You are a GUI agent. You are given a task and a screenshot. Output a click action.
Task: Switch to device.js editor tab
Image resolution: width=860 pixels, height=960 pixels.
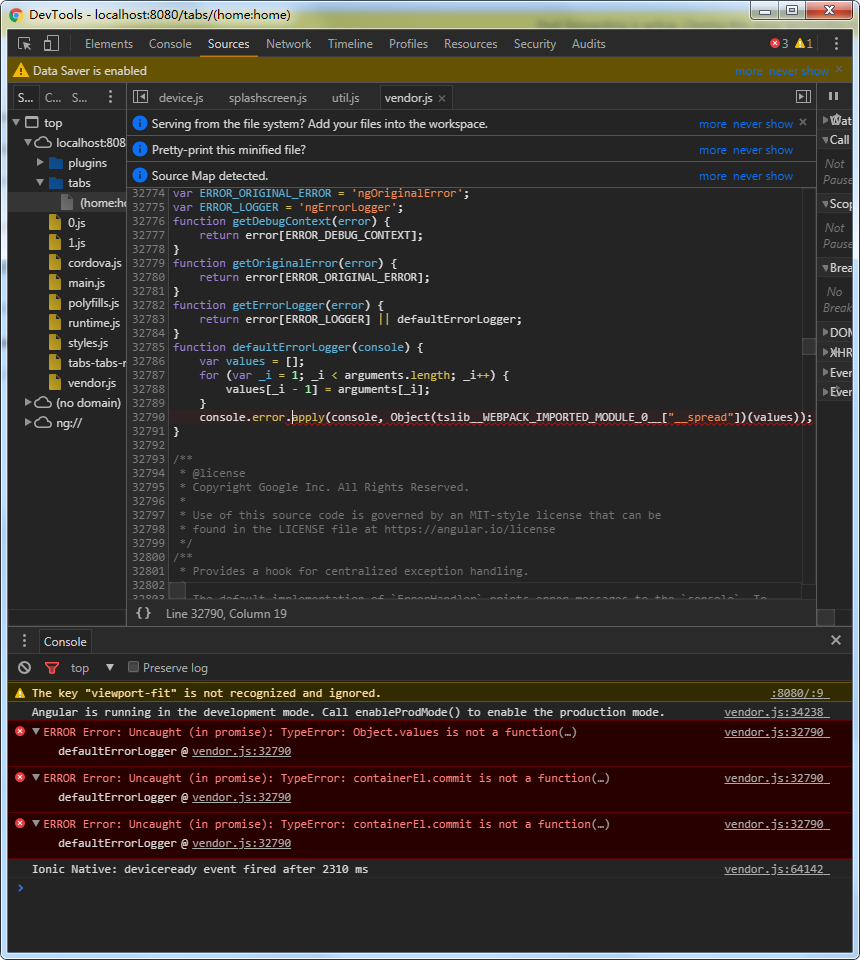click(181, 98)
